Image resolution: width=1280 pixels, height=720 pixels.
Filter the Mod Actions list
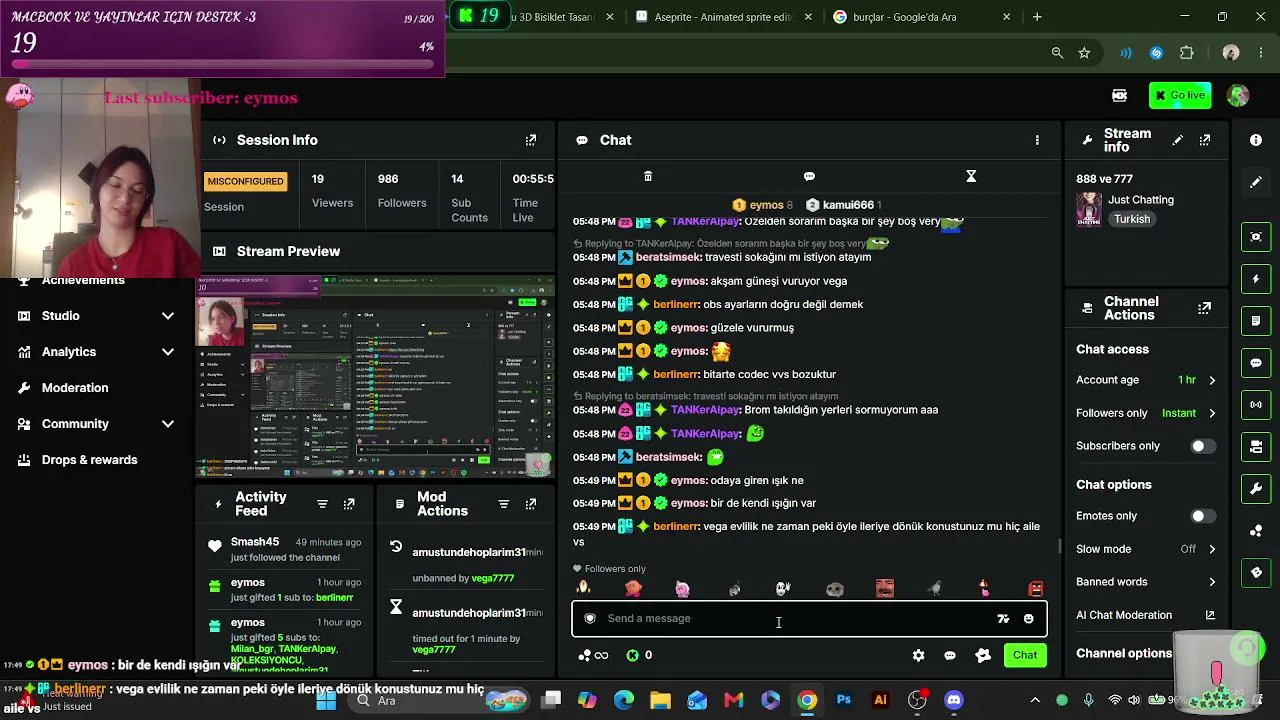504,504
